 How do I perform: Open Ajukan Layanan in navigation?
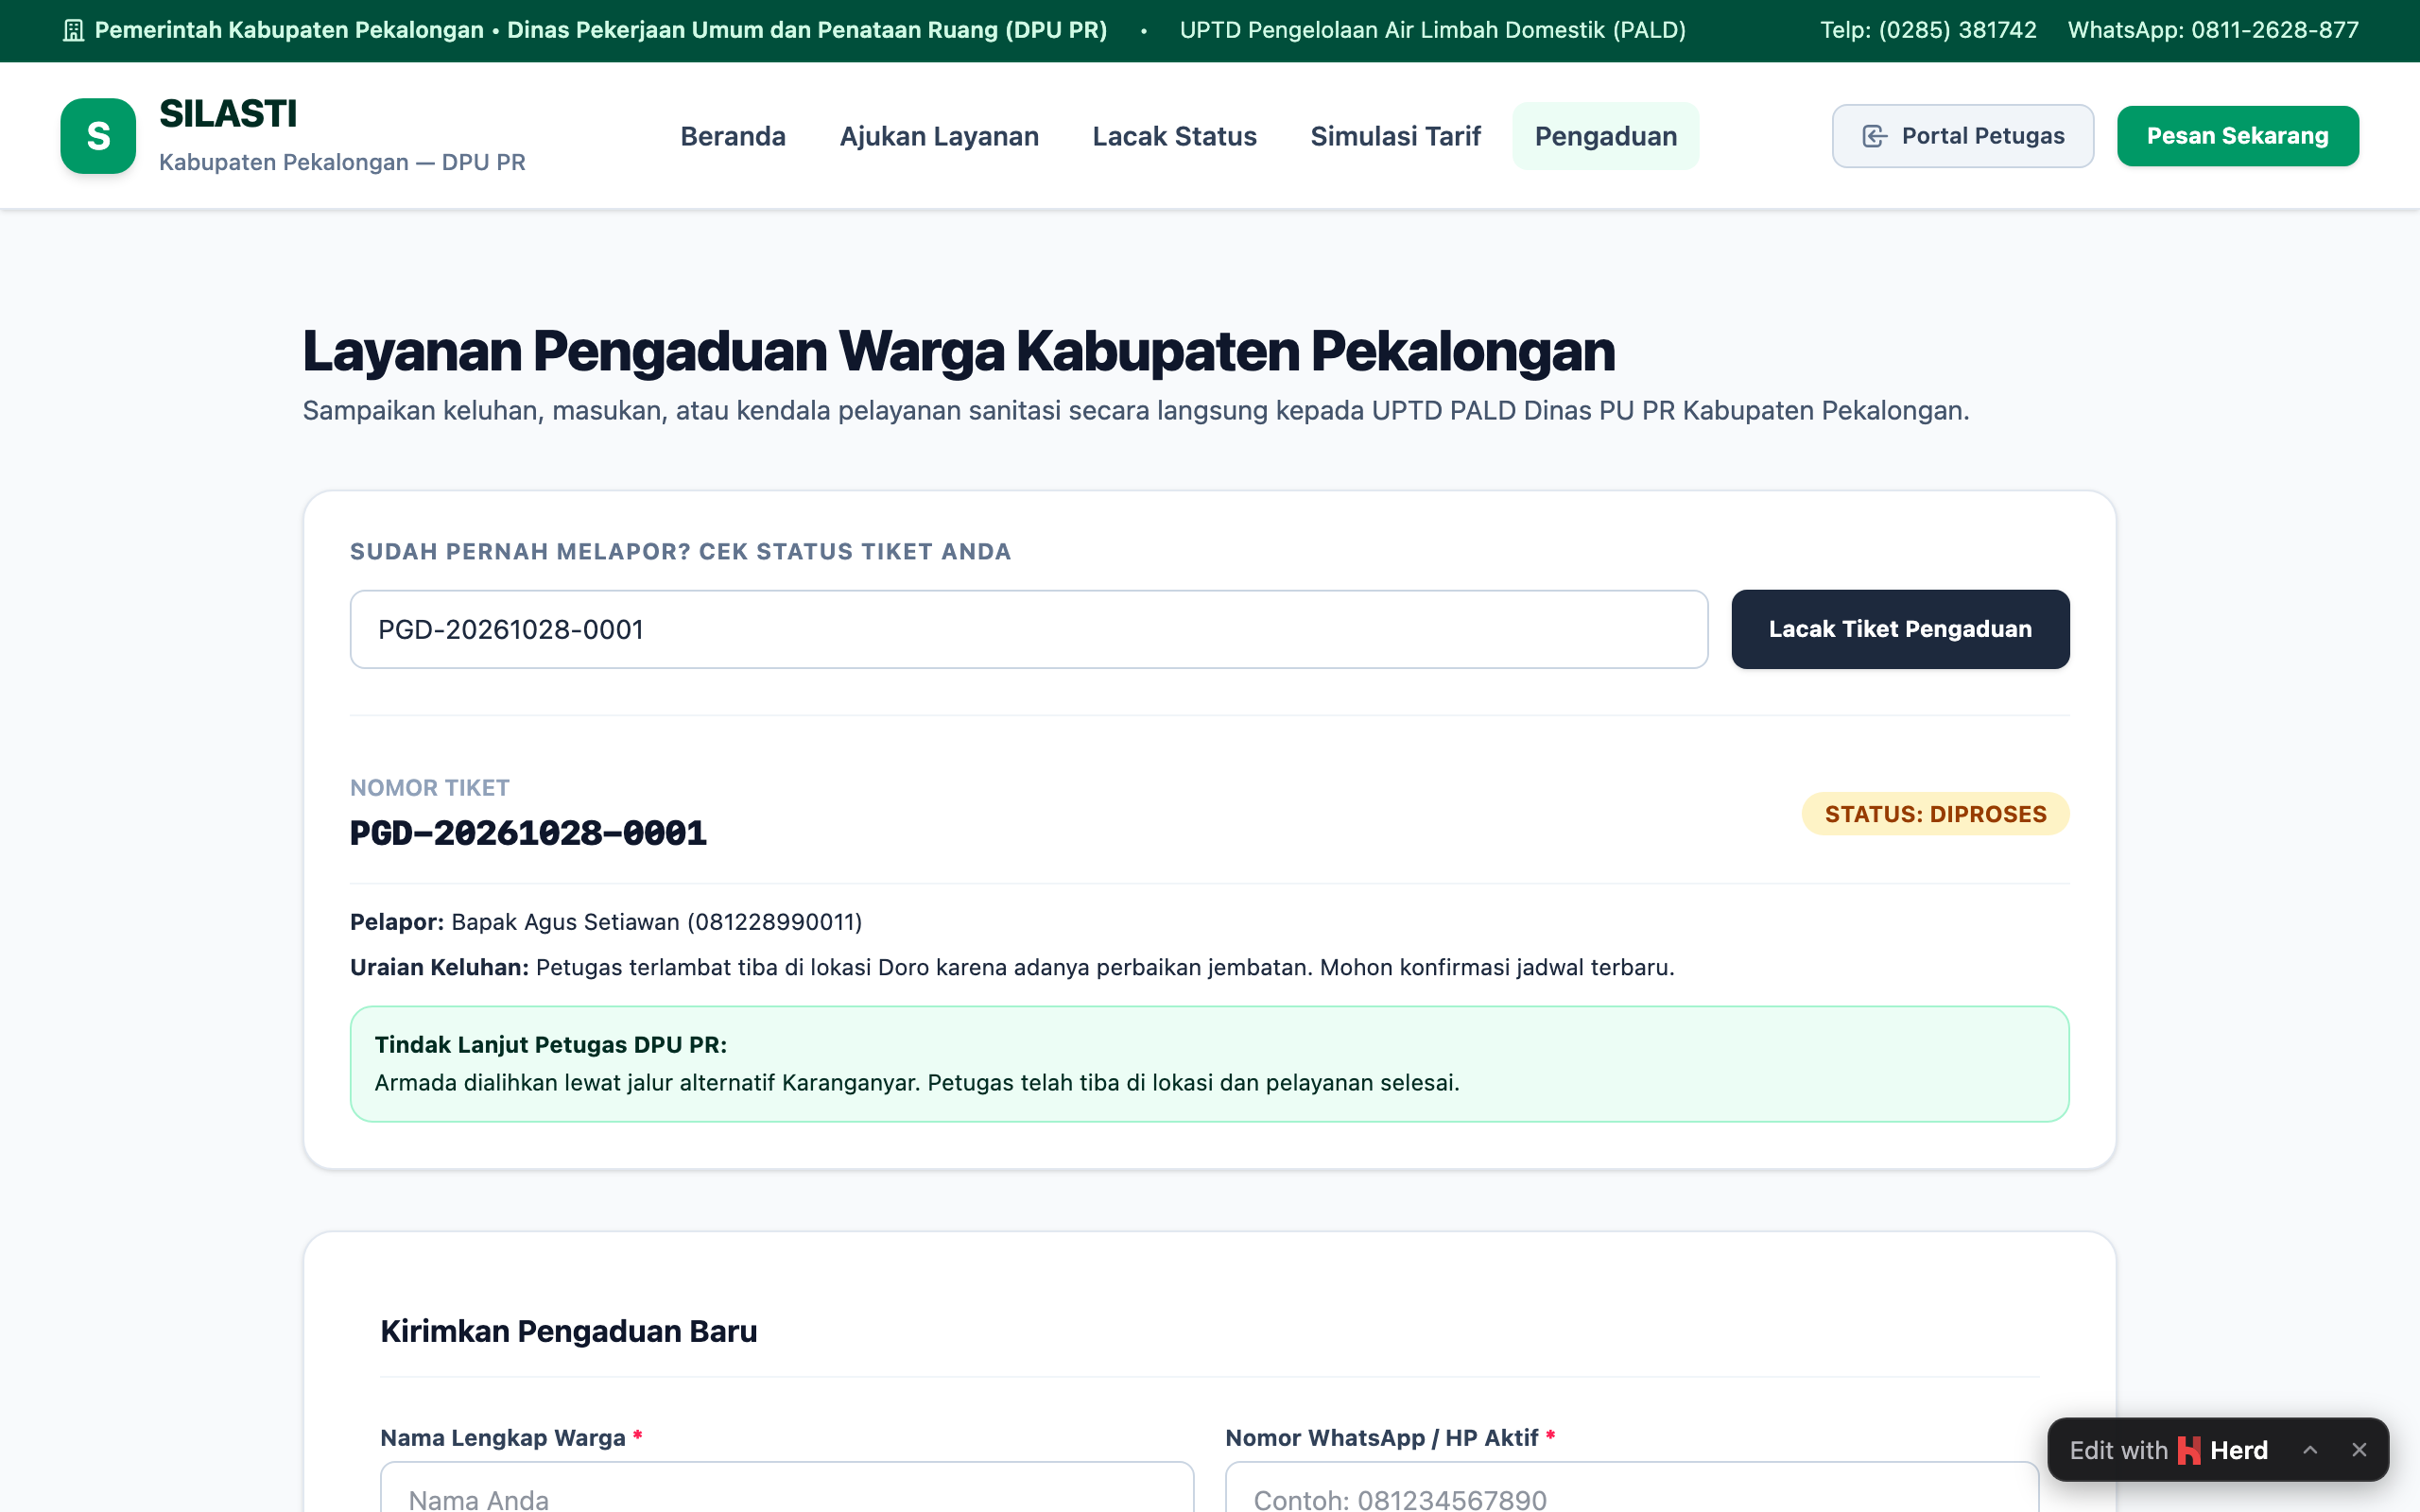939,136
